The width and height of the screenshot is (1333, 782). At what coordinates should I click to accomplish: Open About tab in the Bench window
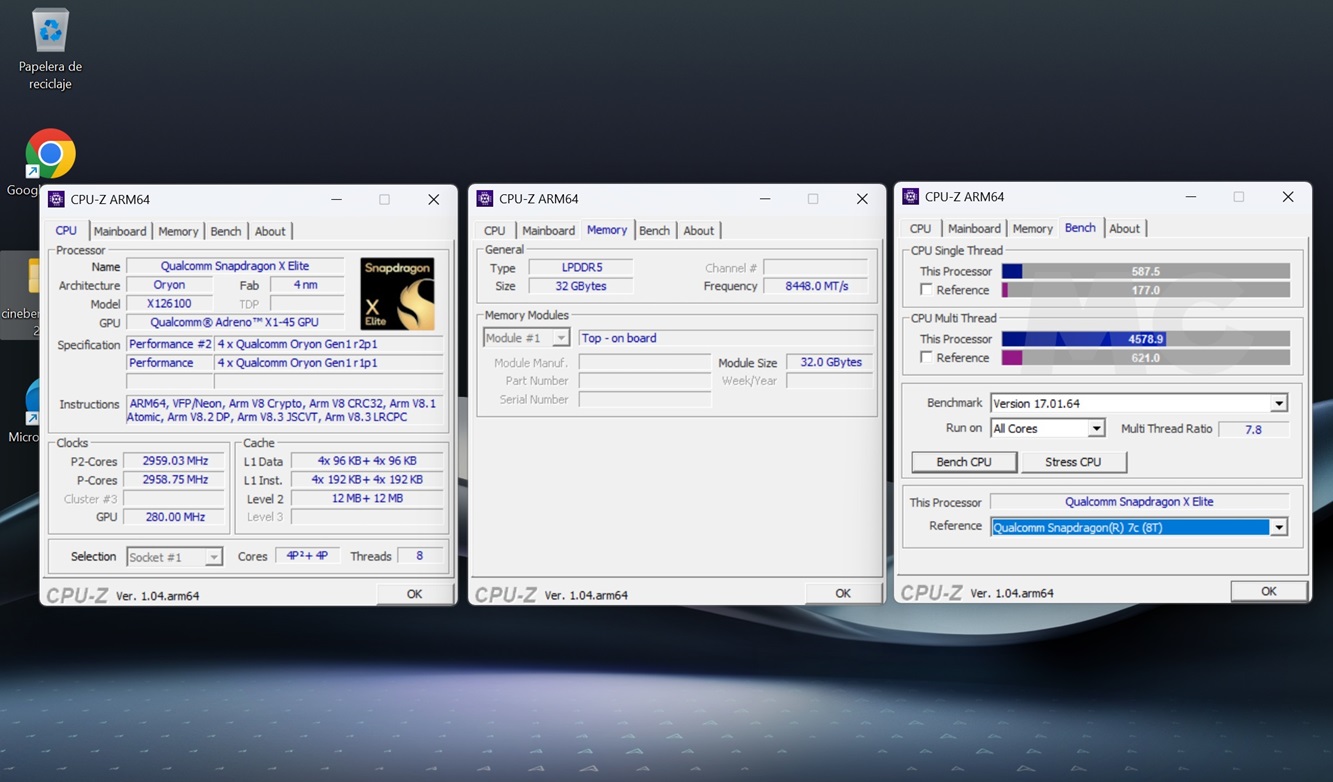pos(1124,229)
